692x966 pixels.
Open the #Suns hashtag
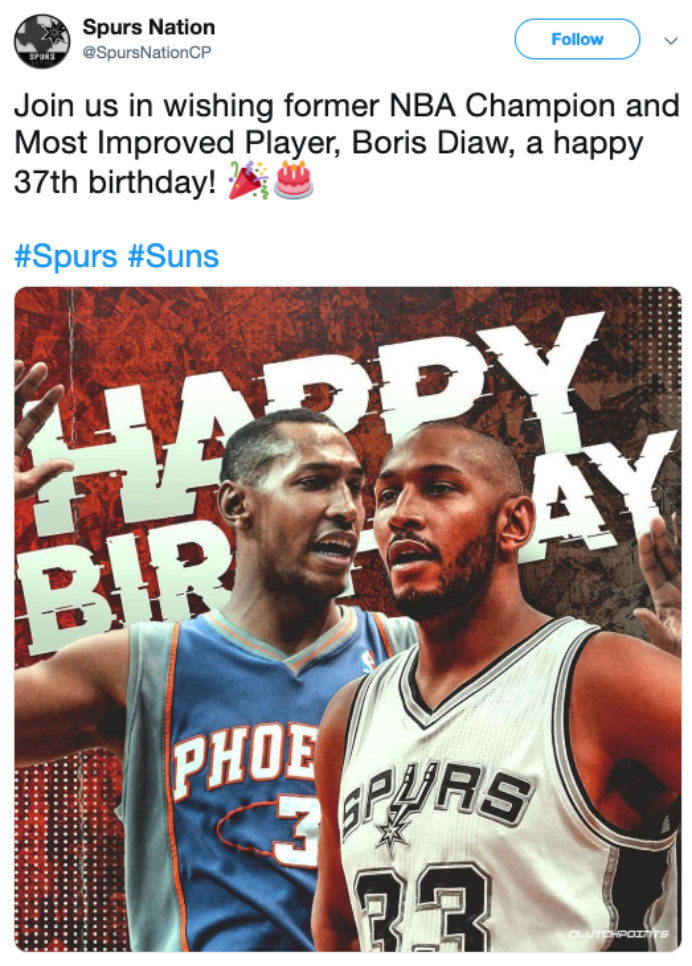[173, 256]
